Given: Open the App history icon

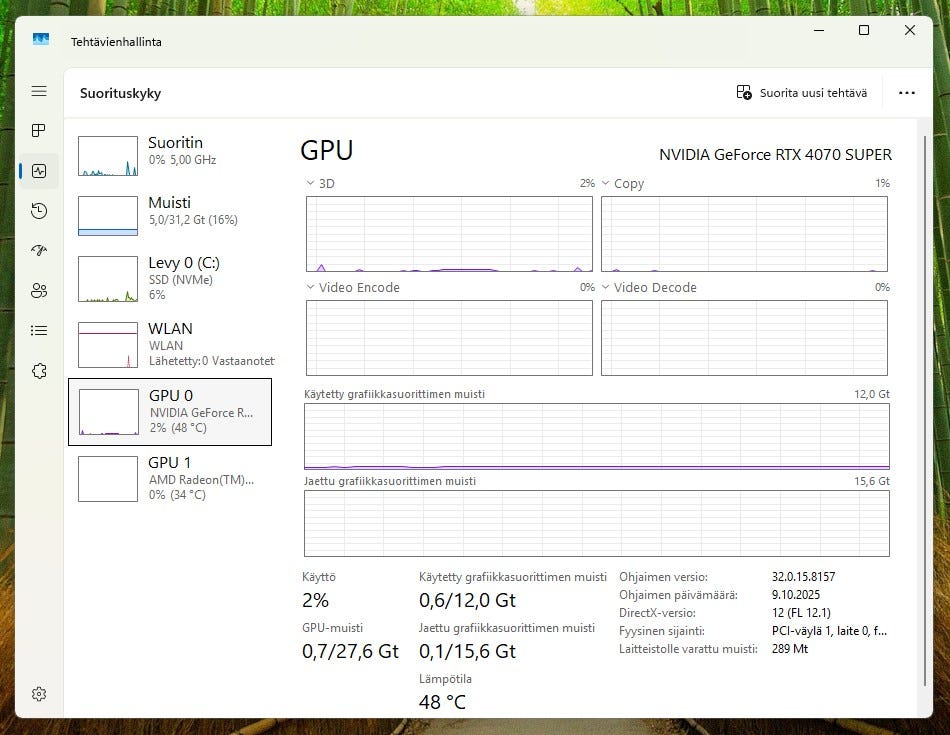Looking at the screenshot, I should [39, 211].
